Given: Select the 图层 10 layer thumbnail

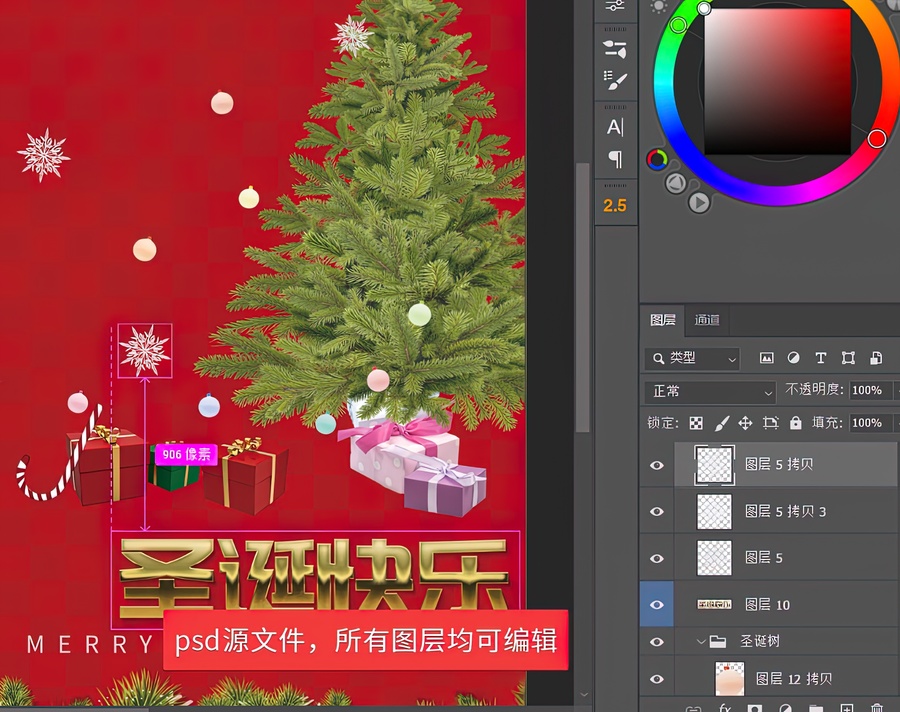Looking at the screenshot, I should click(x=714, y=605).
